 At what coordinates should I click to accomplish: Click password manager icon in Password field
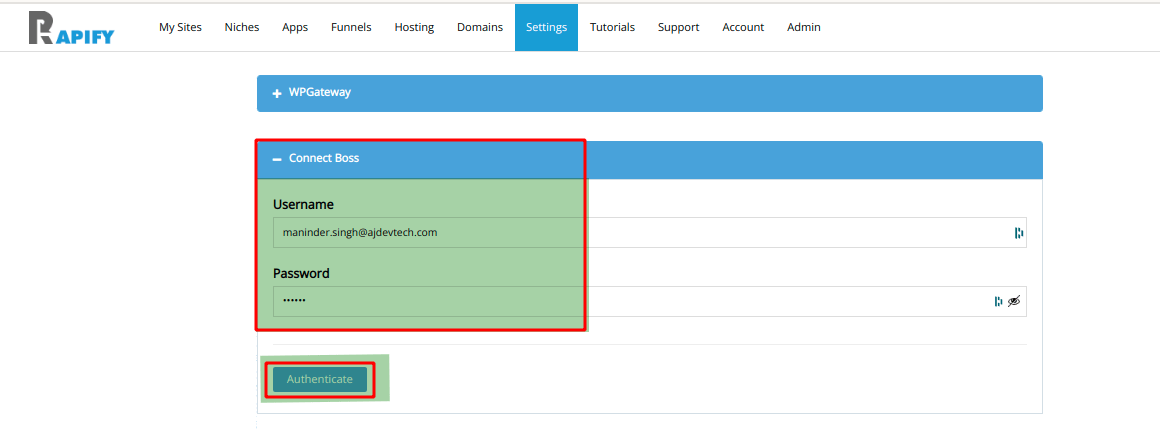pyautogui.click(x=998, y=301)
